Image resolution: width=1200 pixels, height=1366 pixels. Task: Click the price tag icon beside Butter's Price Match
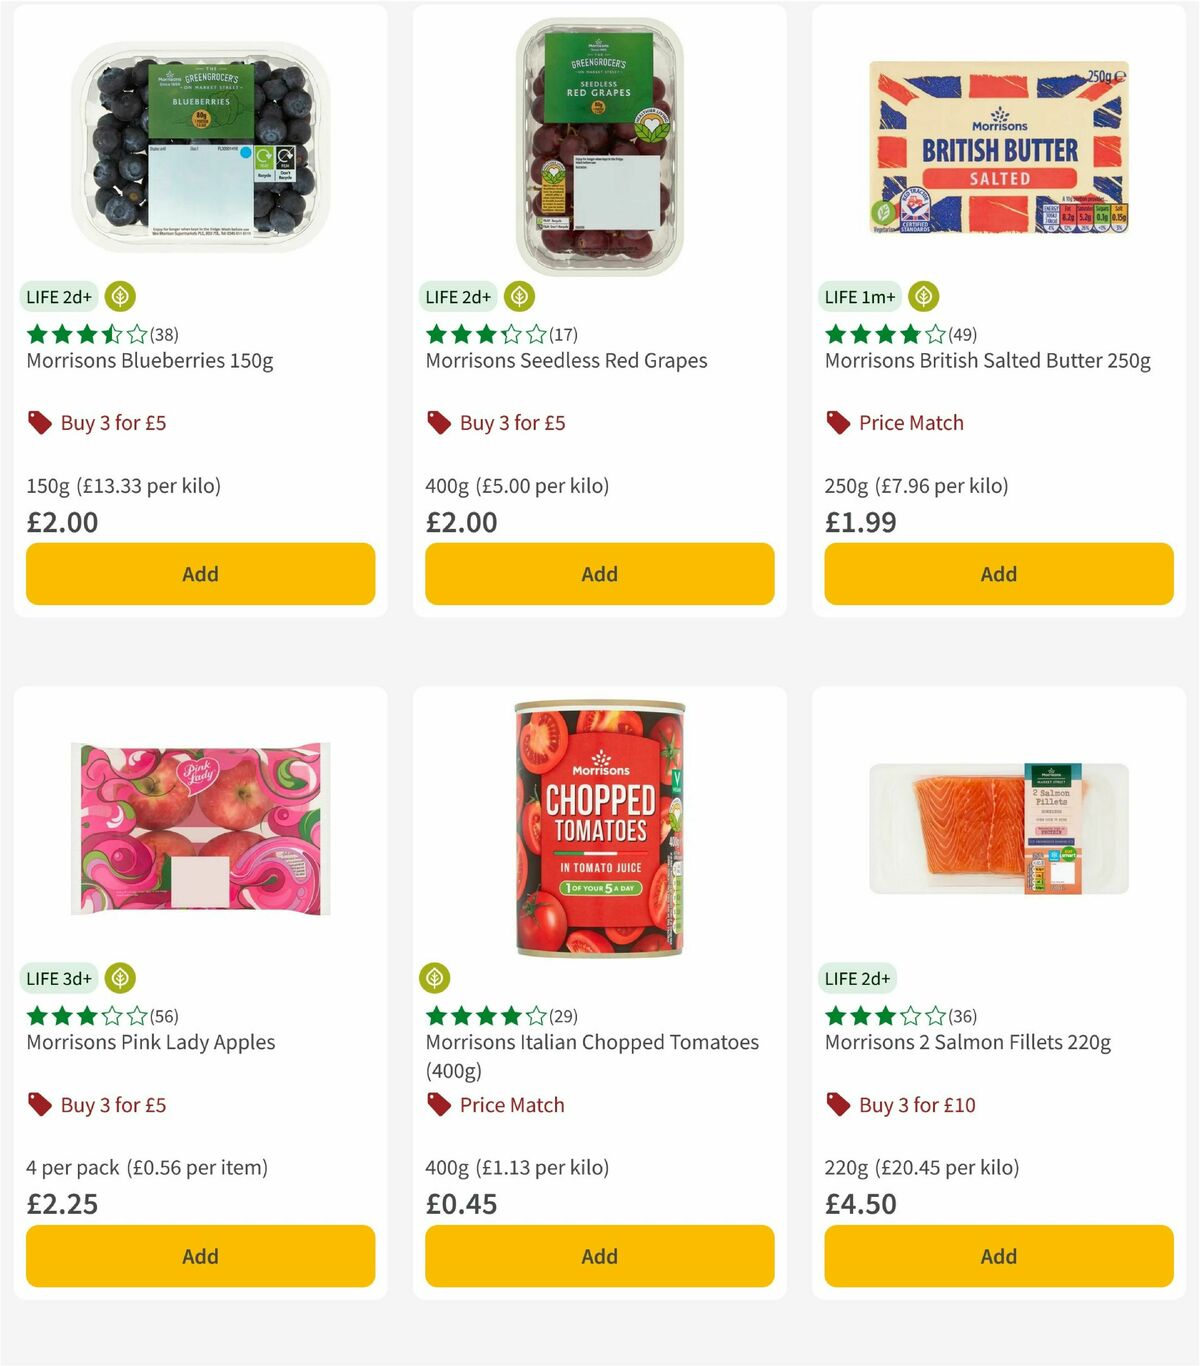[x=837, y=422]
